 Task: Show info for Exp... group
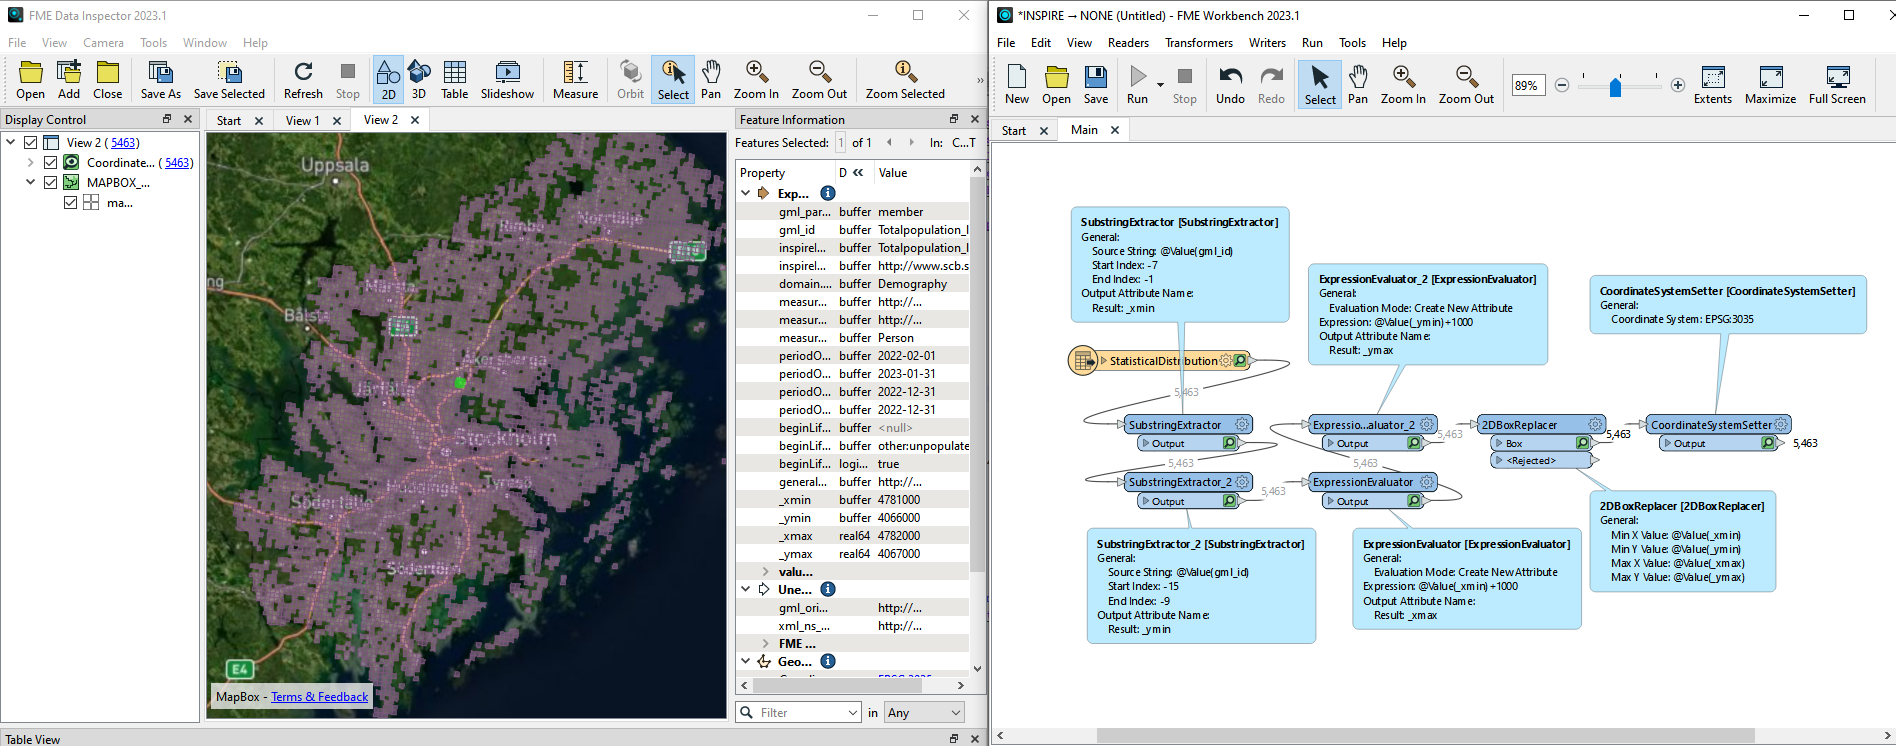[827, 193]
